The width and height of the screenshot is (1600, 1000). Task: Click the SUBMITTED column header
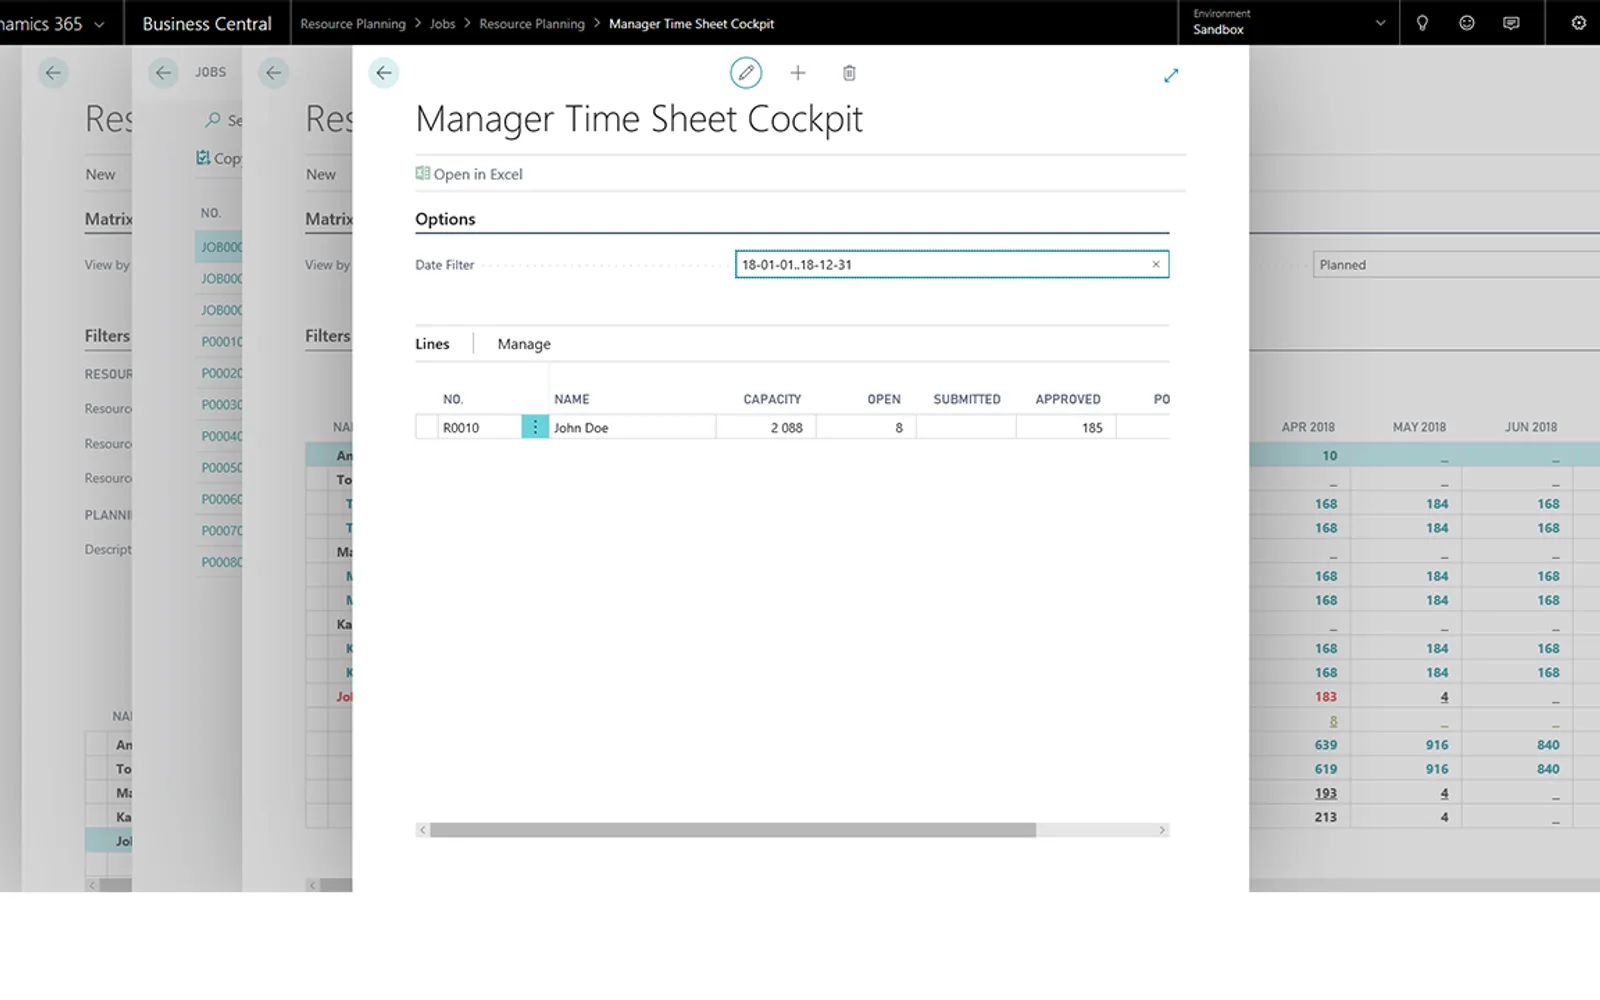[967, 399]
